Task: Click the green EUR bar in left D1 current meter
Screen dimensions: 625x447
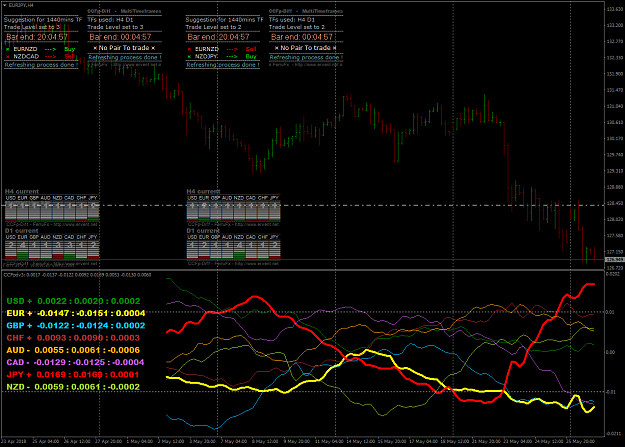Action: [x=23, y=255]
